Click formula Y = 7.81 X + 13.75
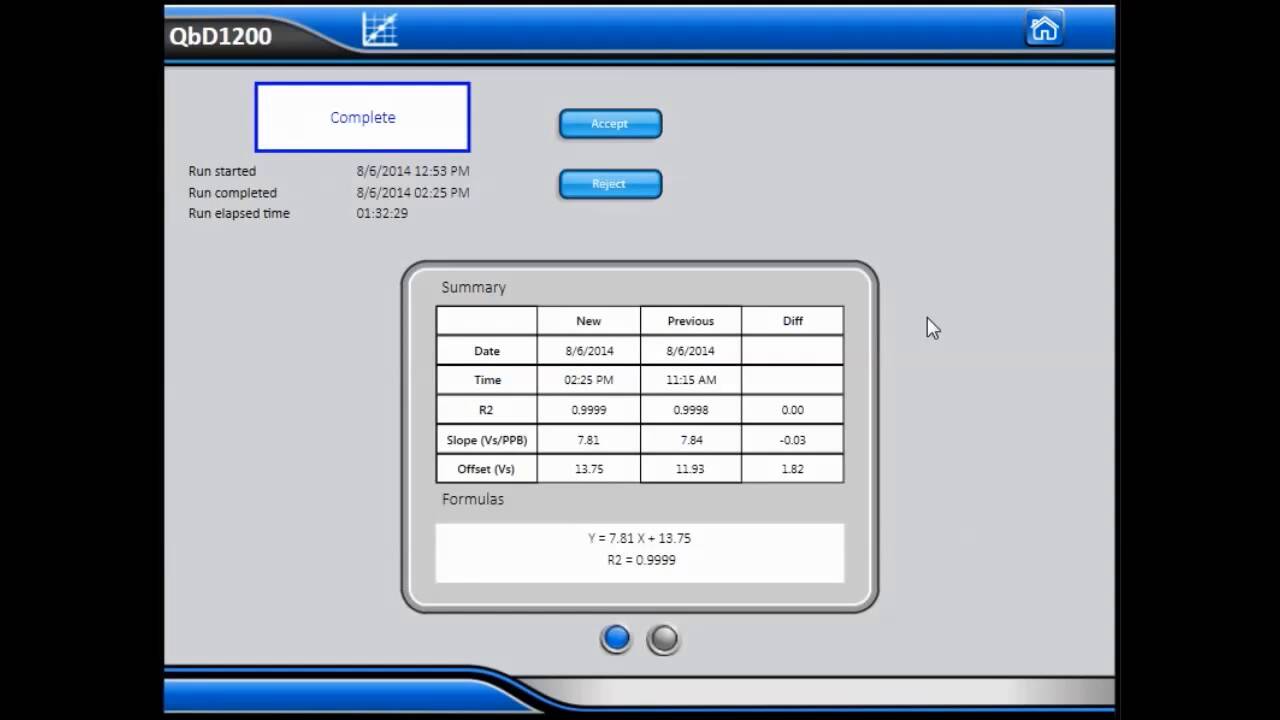This screenshot has width=1280, height=720. pos(639,538)
